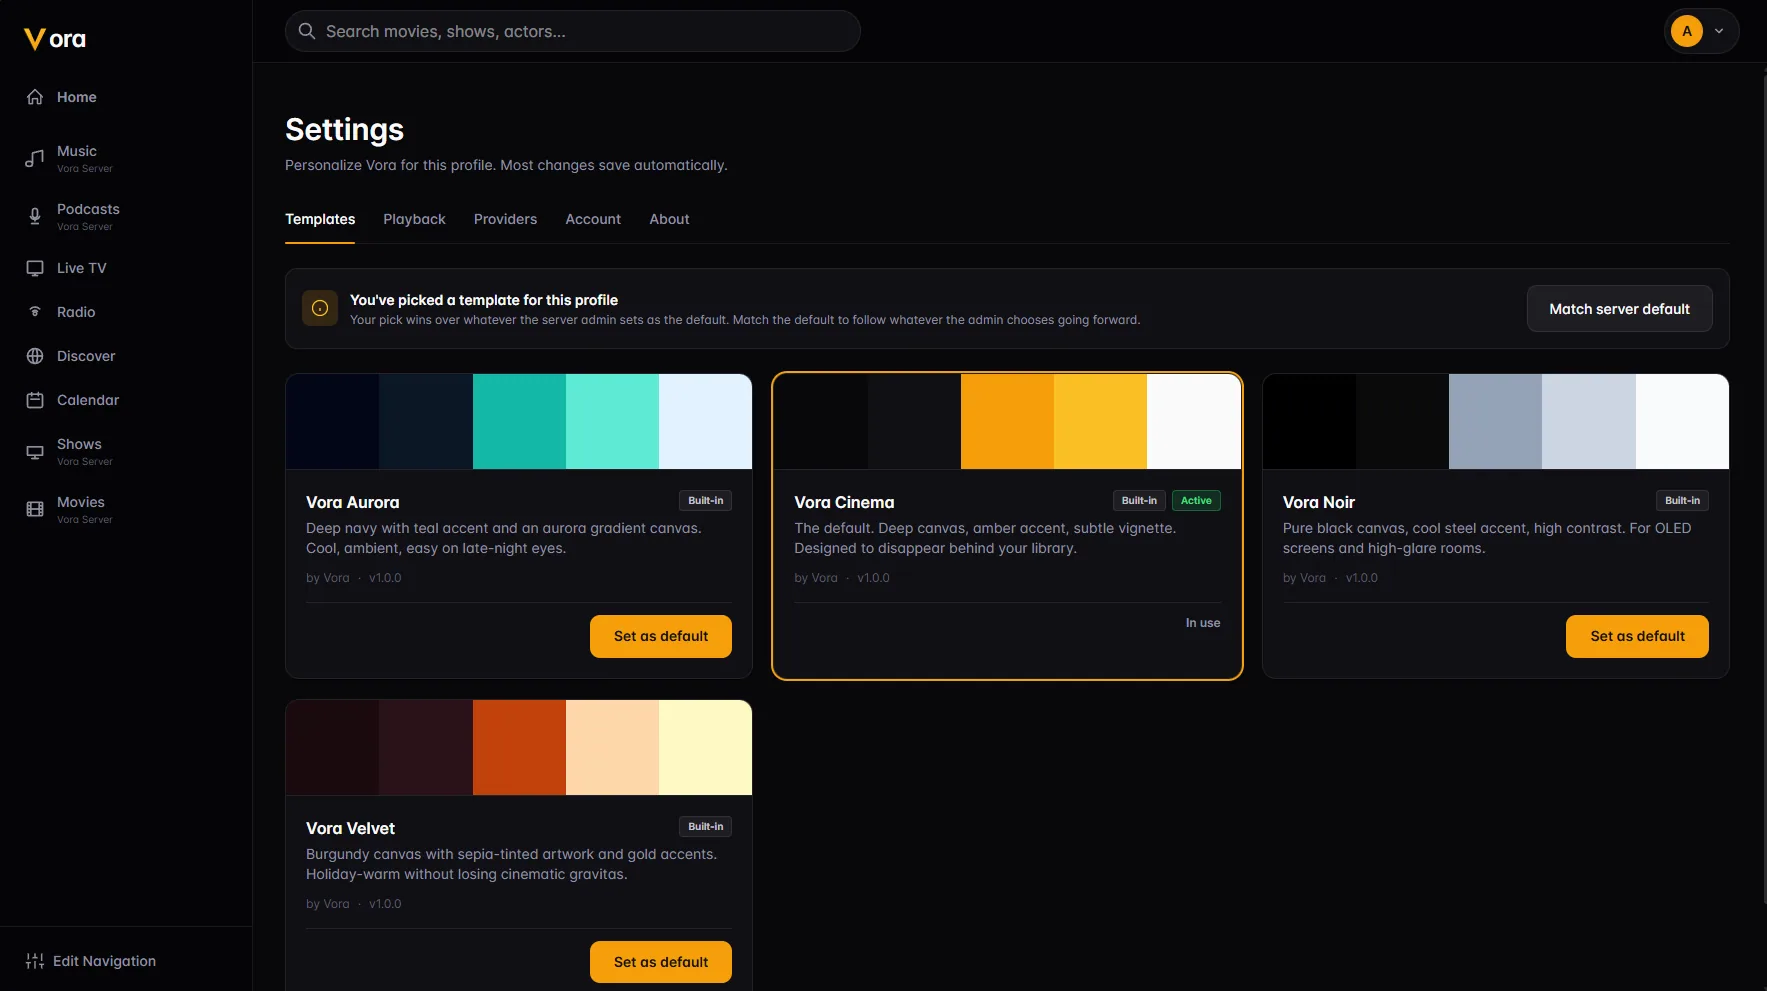Click the Built-in badge on Vora Velvet
The width and height of the screenshot is (1767, 991).
(x=706, y=827)
